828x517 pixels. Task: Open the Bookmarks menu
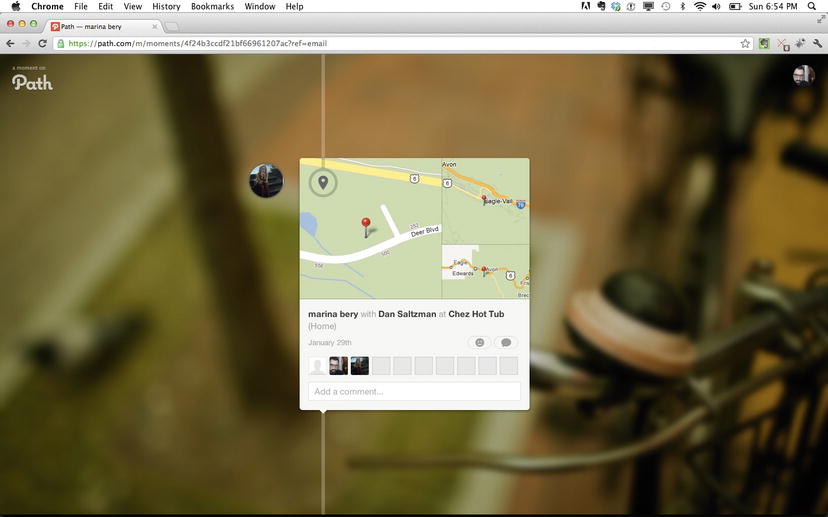[212, 6]
